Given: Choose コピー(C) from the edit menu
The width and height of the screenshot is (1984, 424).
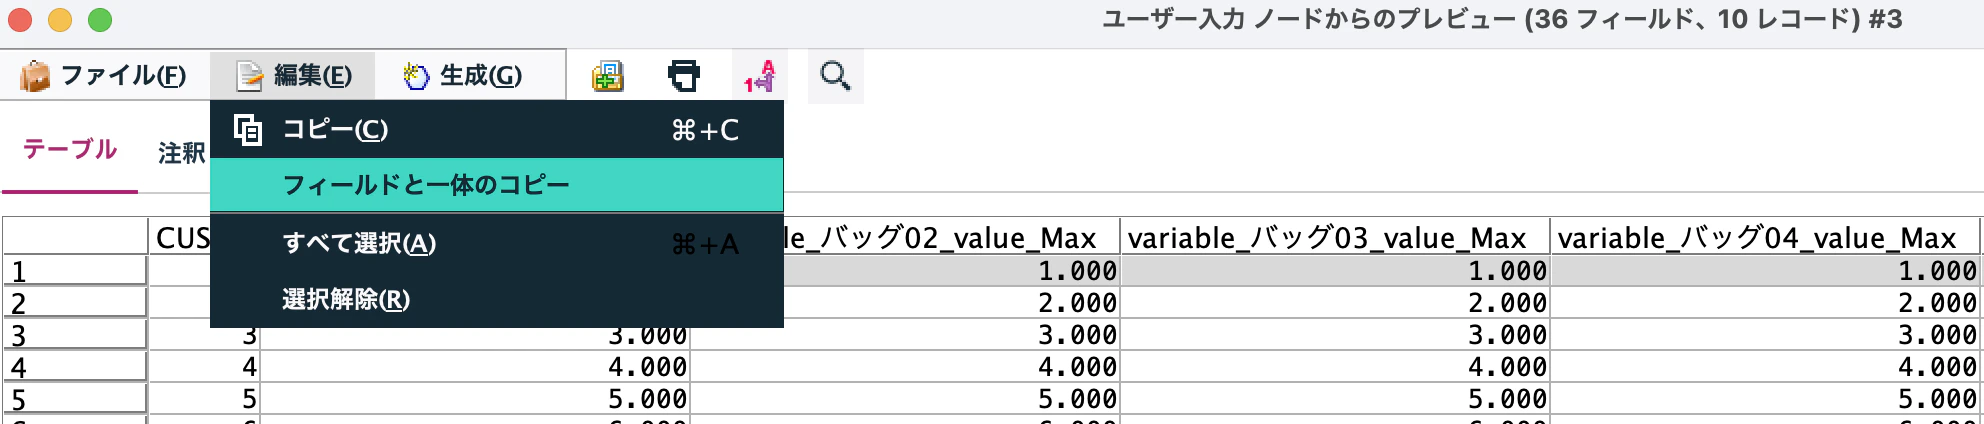Looking at the screenshot, I should (497, 130).
